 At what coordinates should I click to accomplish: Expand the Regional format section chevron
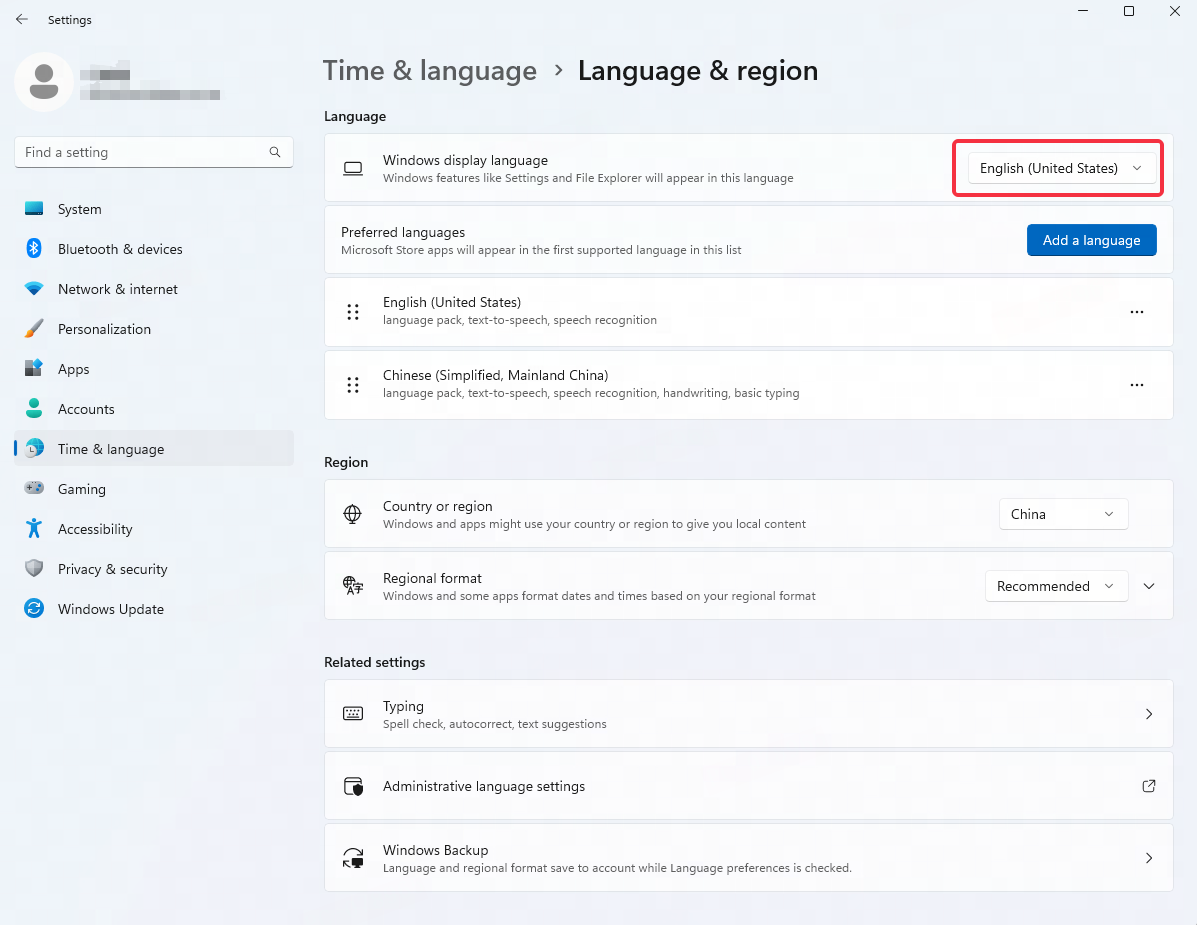pos(1149,586)
